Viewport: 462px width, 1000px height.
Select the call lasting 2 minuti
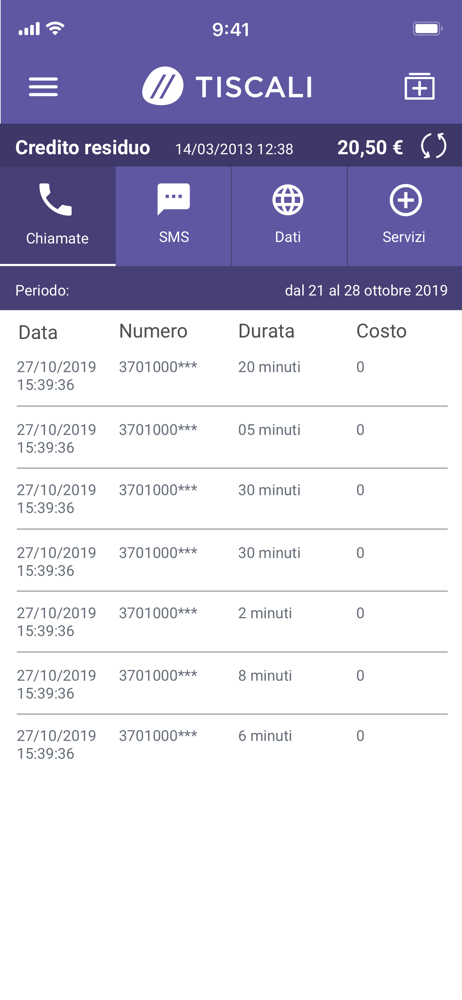coord(231,622)
